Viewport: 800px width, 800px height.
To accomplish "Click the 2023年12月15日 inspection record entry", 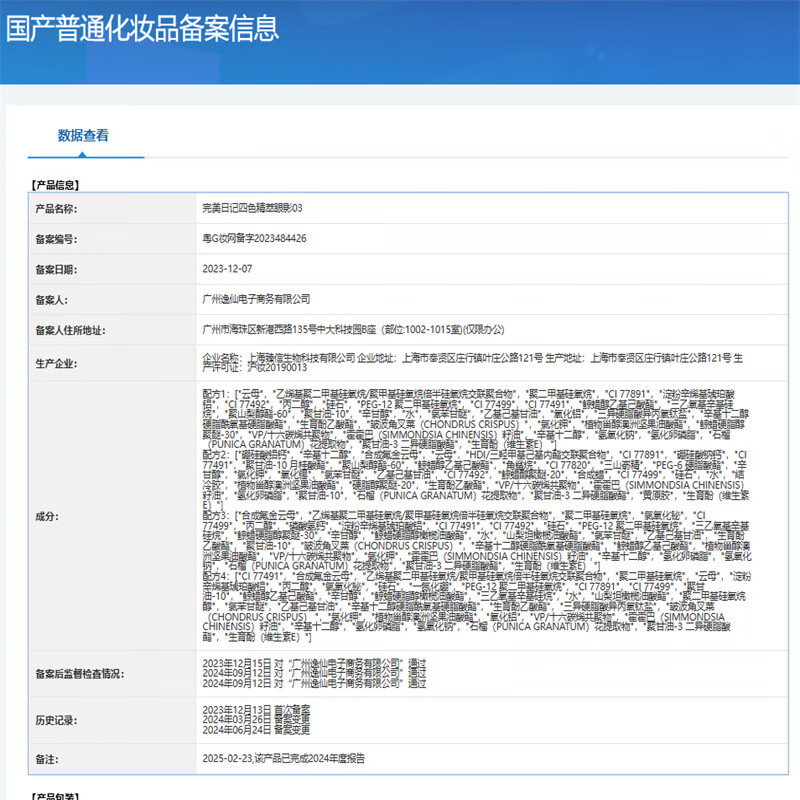I will click(x=314, y=662).
